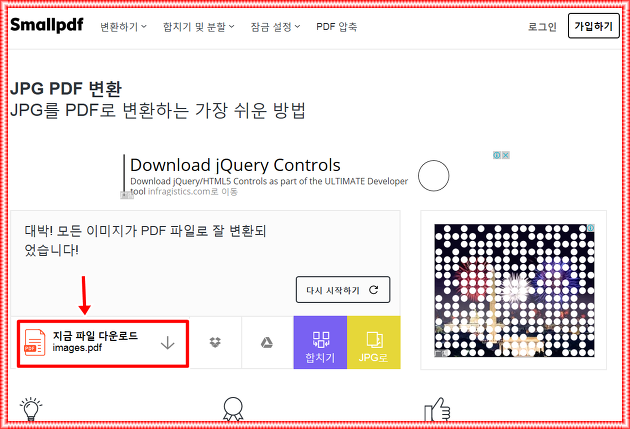Click the 가입하기 sign-up button
This screenshot has height=429, width=630.
tap(593, 26)
